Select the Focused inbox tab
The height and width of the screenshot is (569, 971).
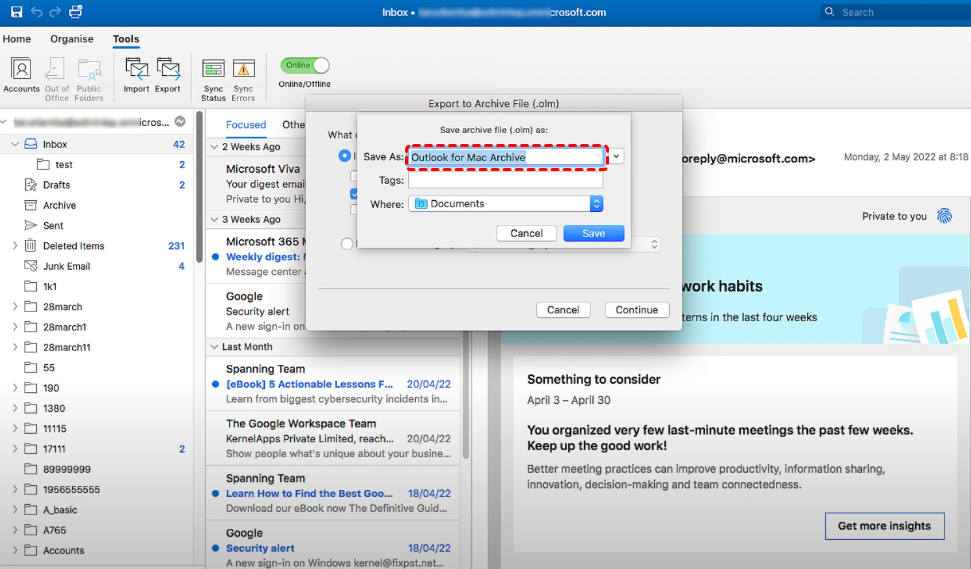(246, 124)
